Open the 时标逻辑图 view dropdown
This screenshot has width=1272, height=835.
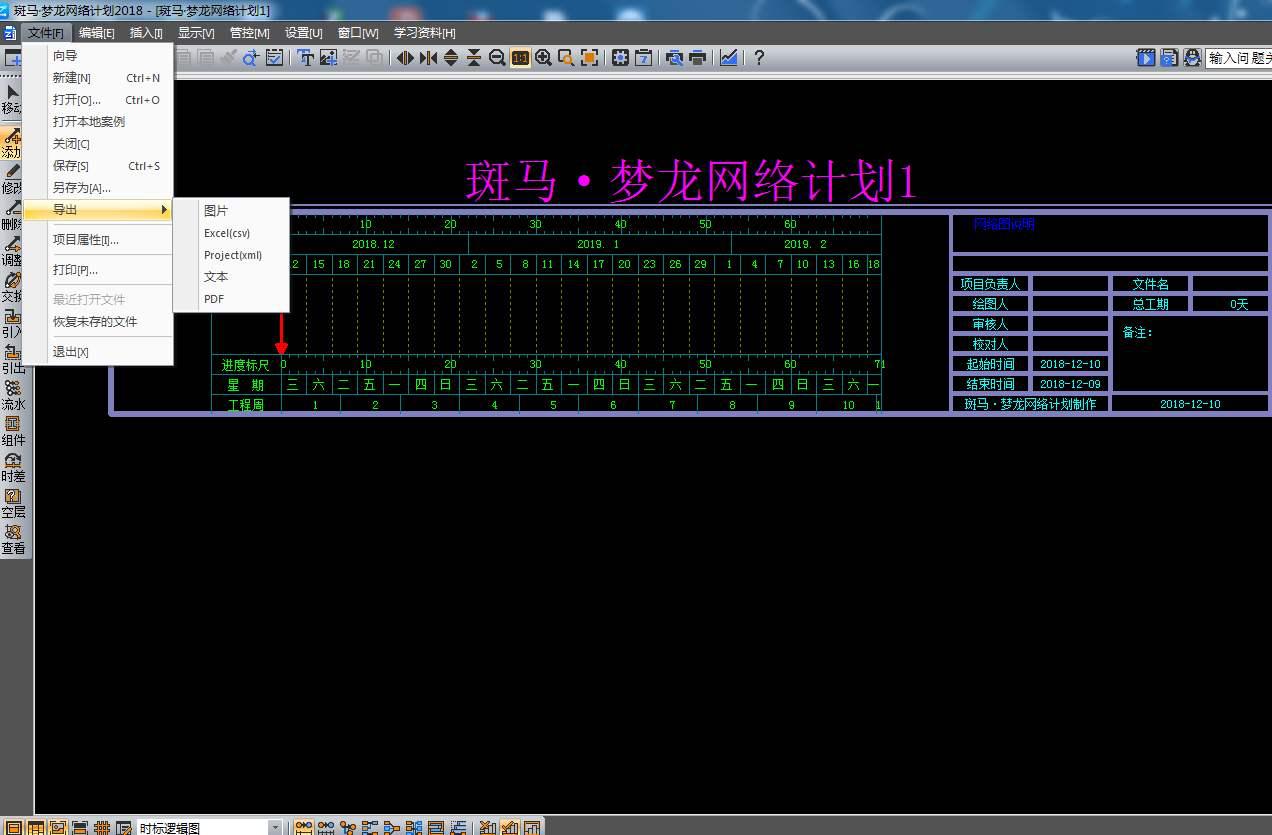point(275,827)
